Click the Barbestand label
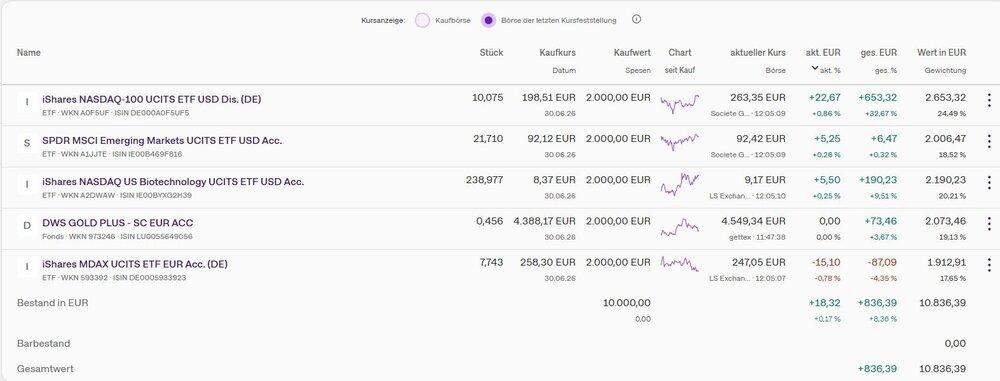 (43, 343)
